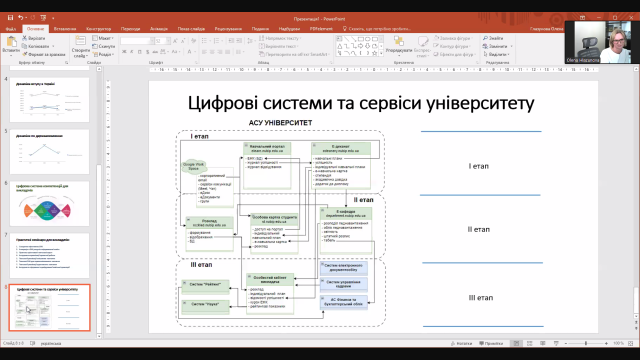Redo action in quick access toolbar
The height and width of the screenshot is (360, 640).
pos(33,18)
